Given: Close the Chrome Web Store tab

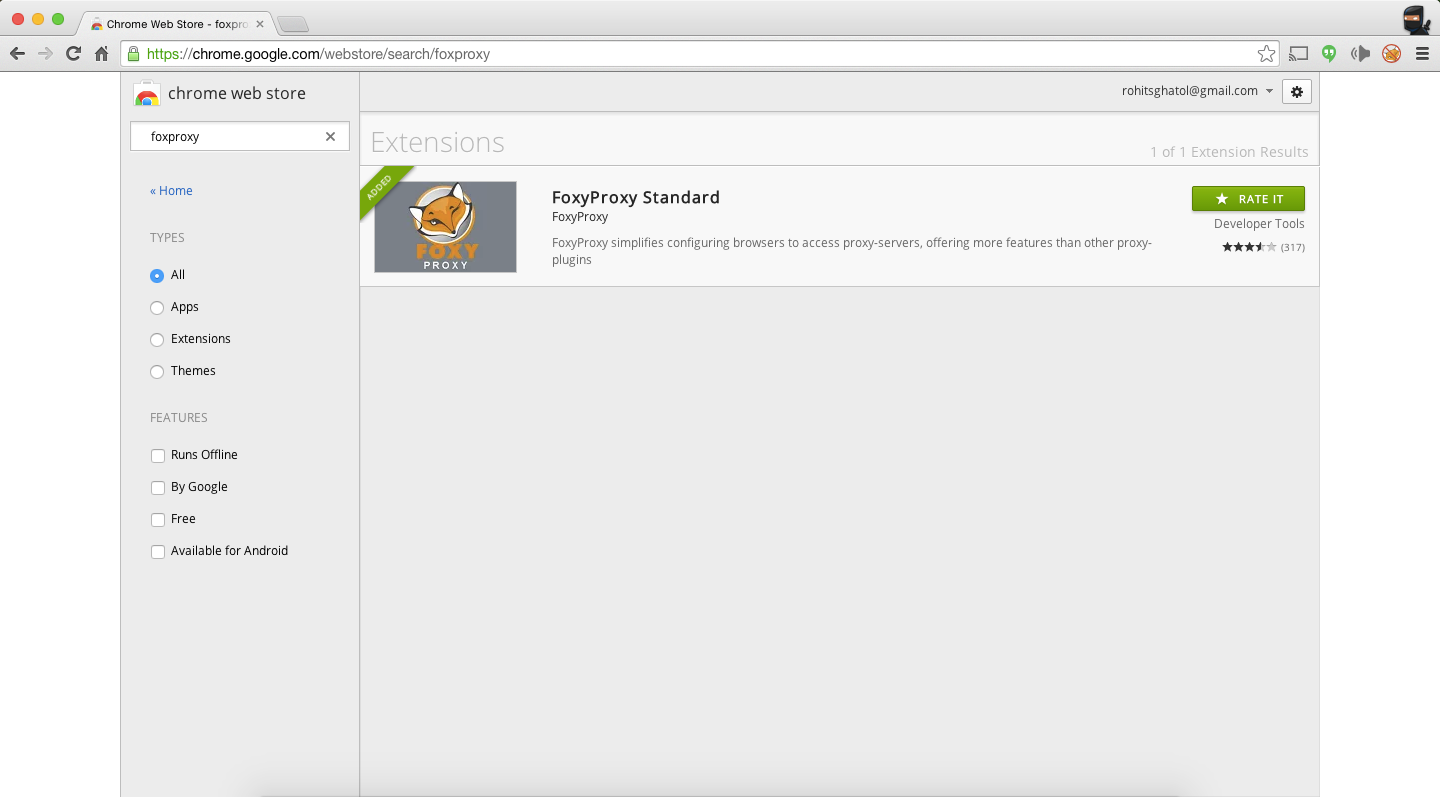Looking at the screenshot, I should pos(260,24).
